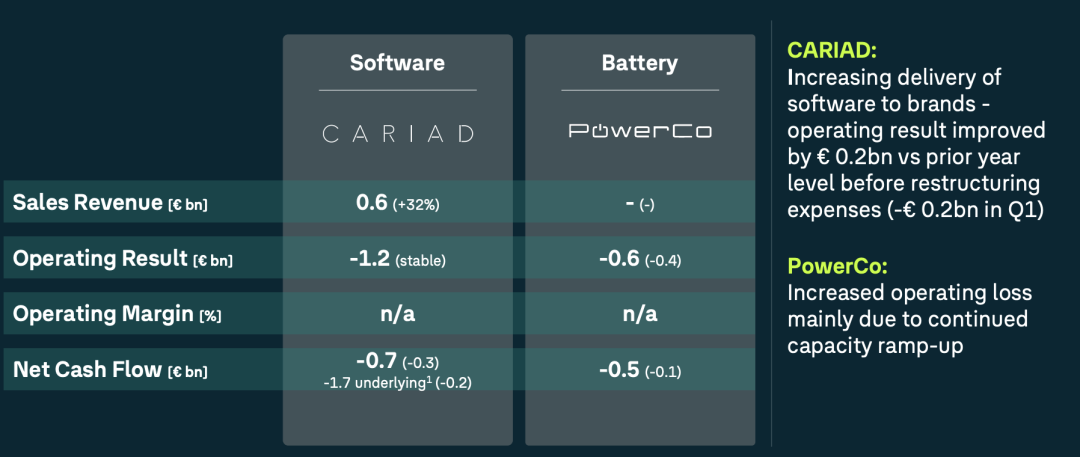
Task: Click the 'Increased operating loss' PowerCo paragraph
Action: pos(908,319)
